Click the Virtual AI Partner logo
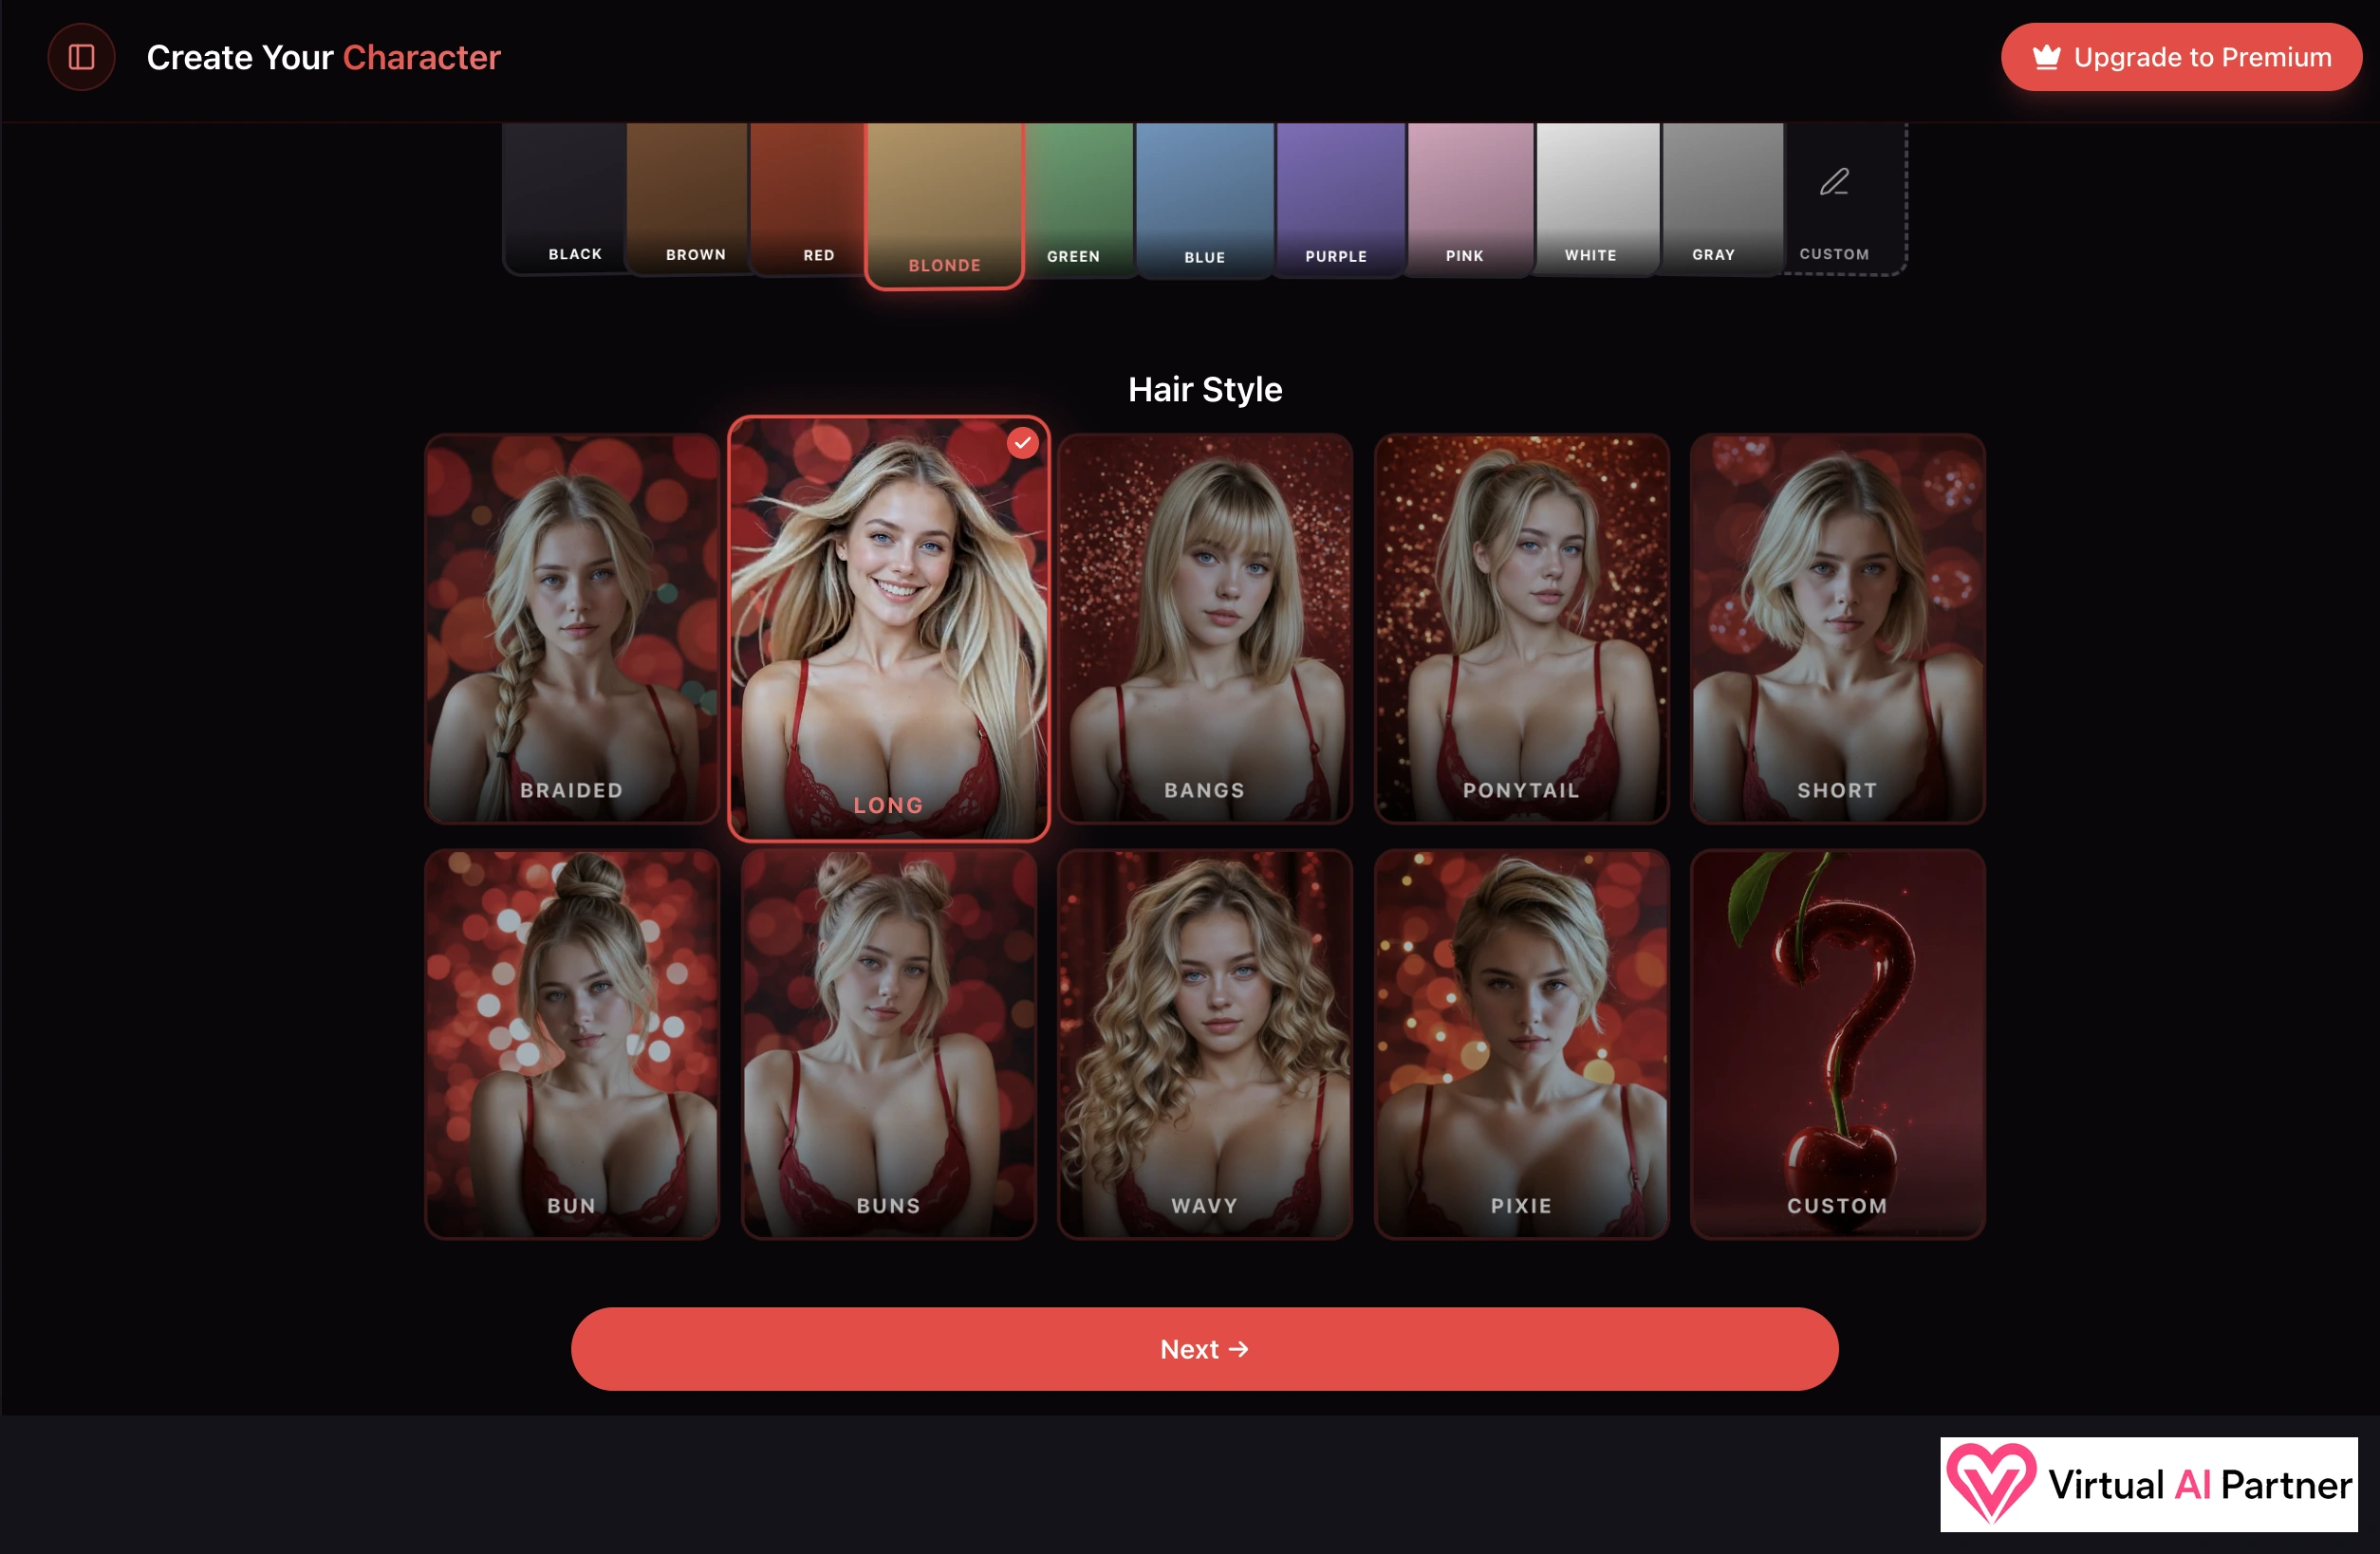The height and width of the screenshot is (1554, 2380). [2148, 1484]
